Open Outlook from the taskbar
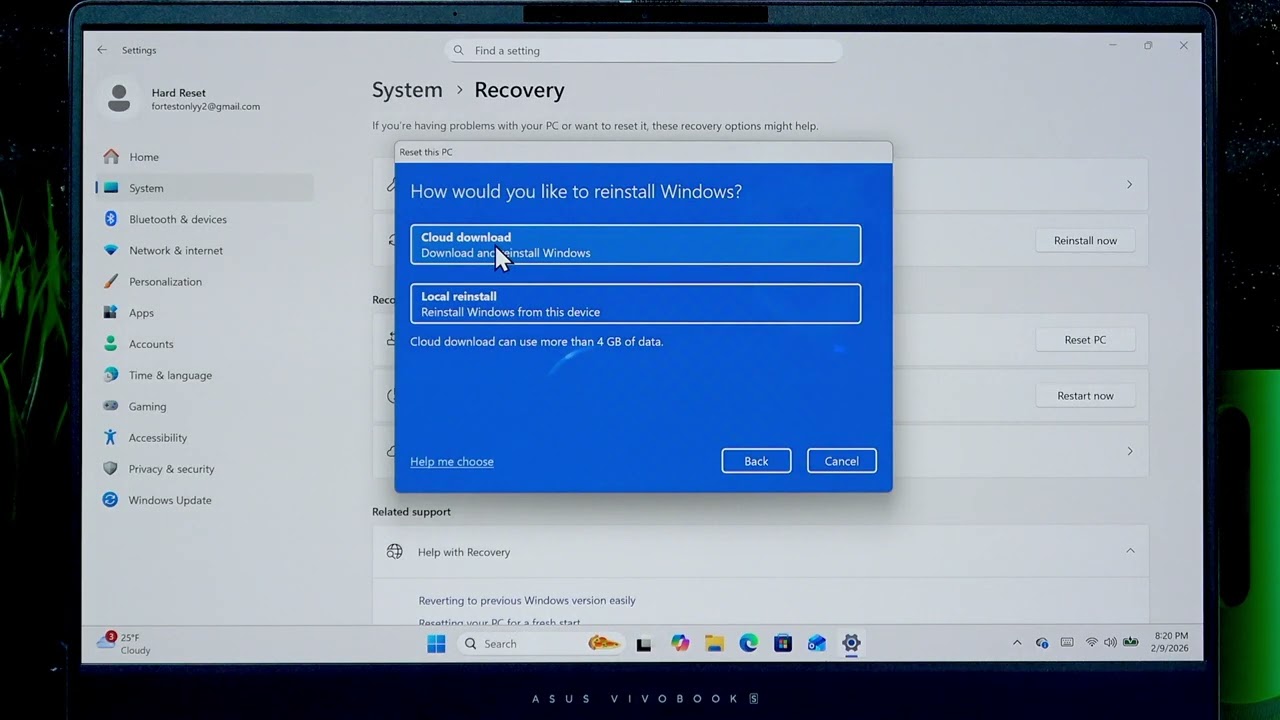 click(x=817, y=644)
